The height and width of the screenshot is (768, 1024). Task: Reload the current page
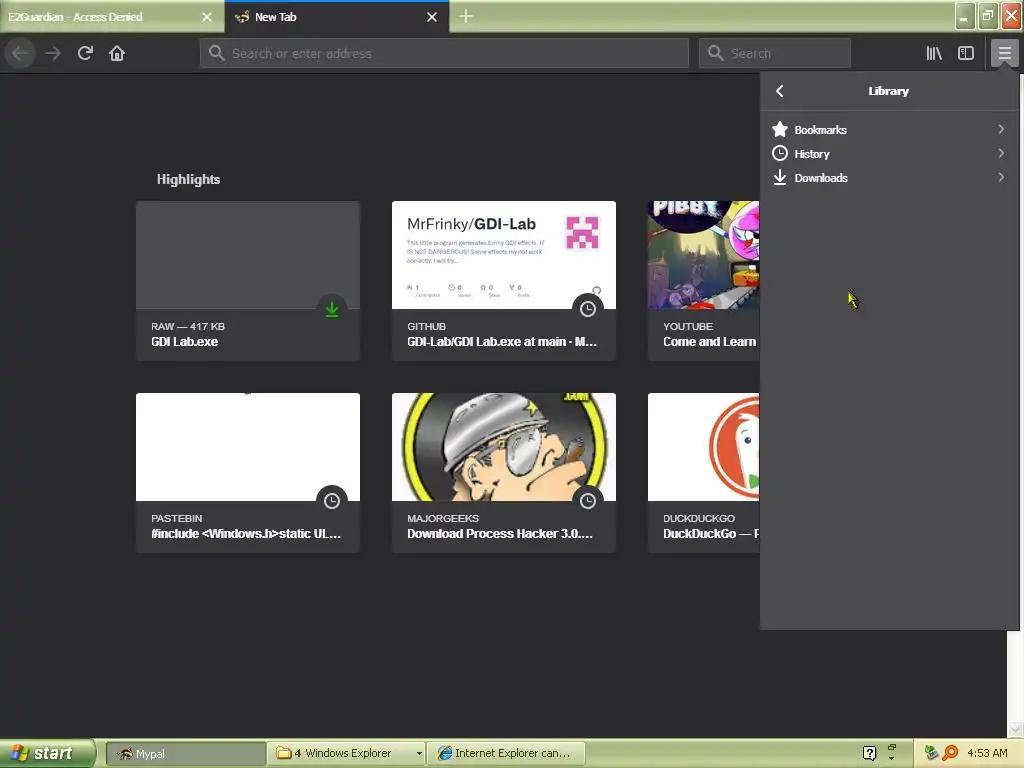click(x=85, y=53)
